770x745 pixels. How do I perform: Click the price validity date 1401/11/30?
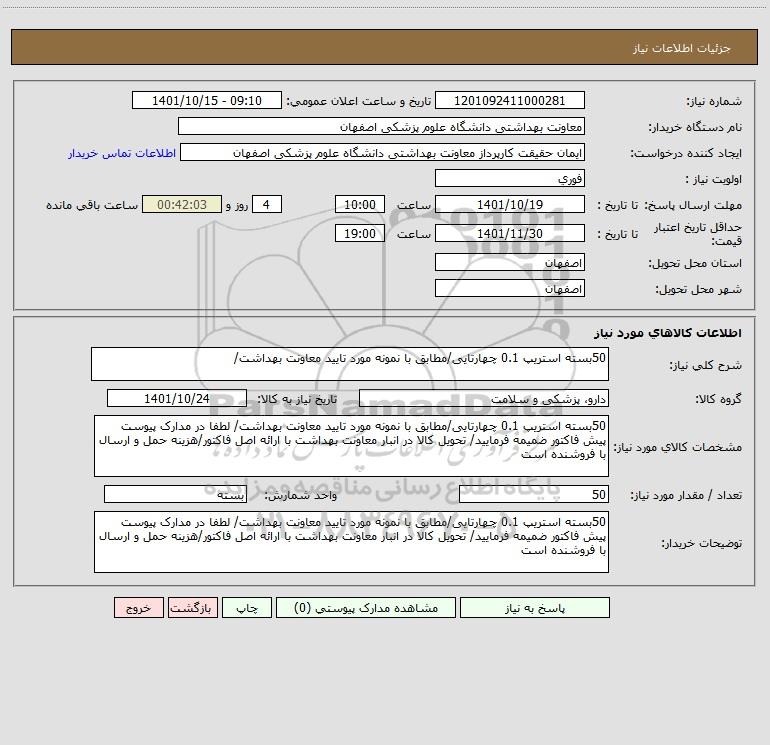(x=510, y=233)
